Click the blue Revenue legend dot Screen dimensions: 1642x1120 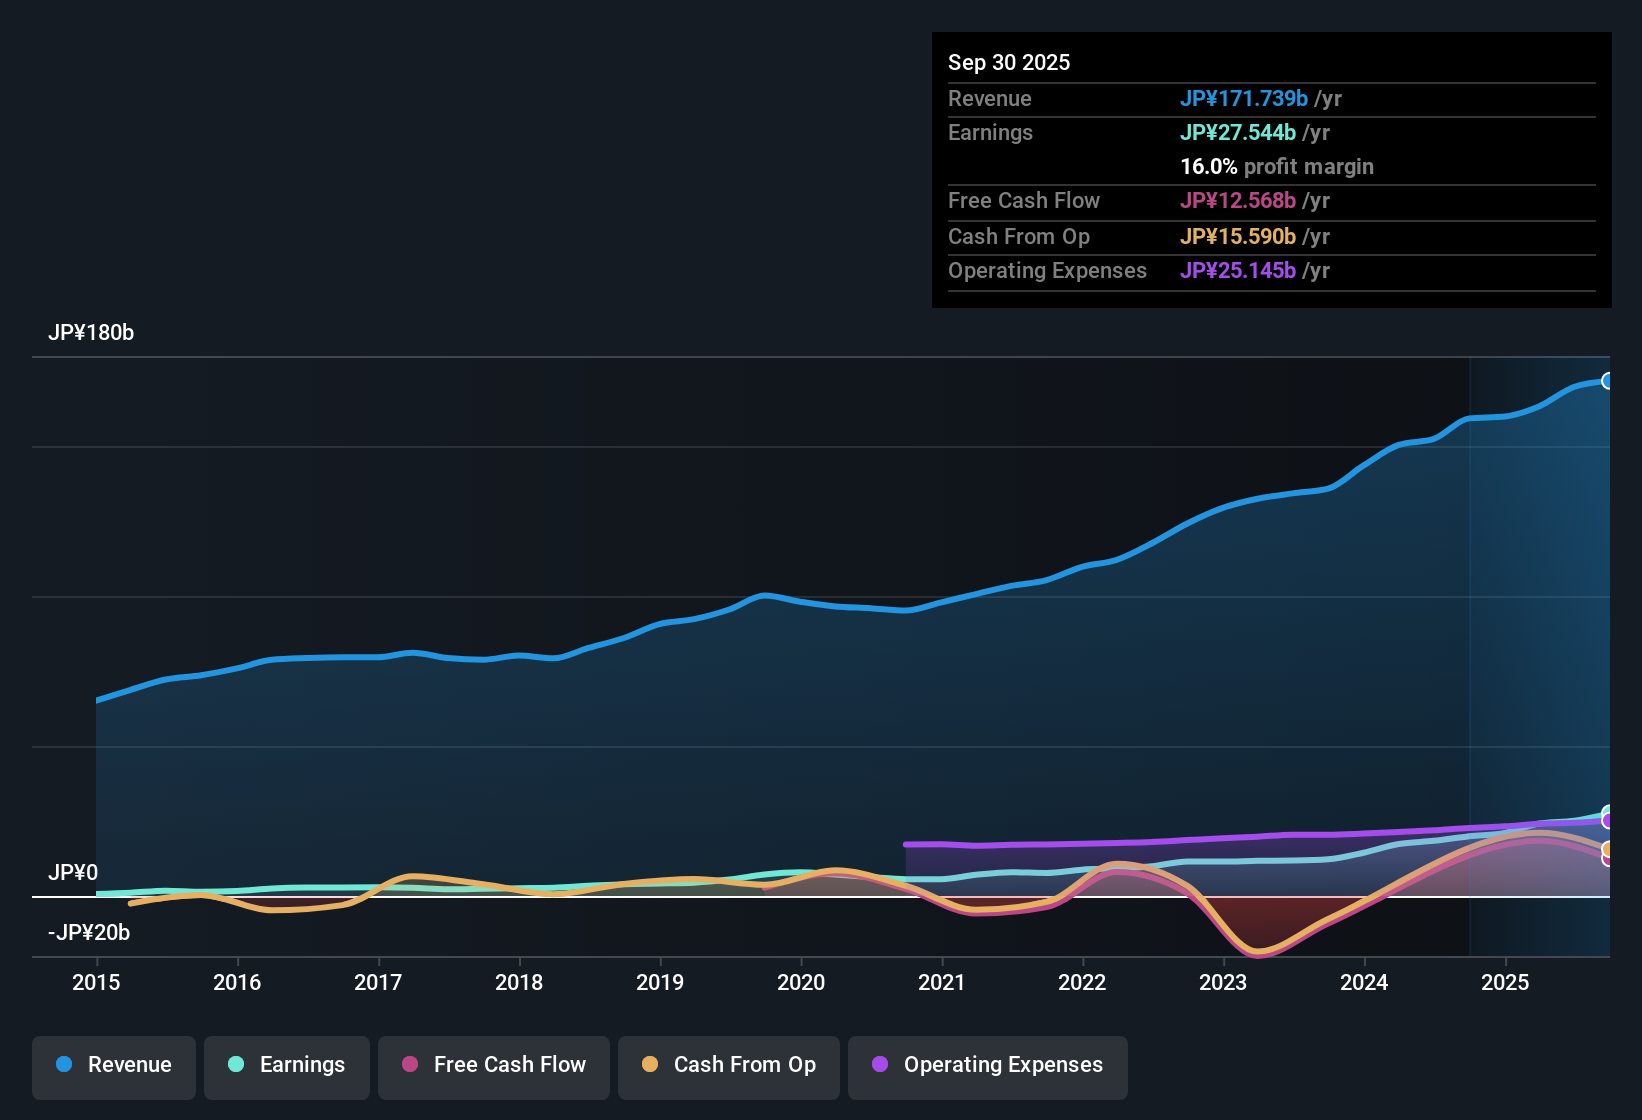click(x=64, y=1064)
